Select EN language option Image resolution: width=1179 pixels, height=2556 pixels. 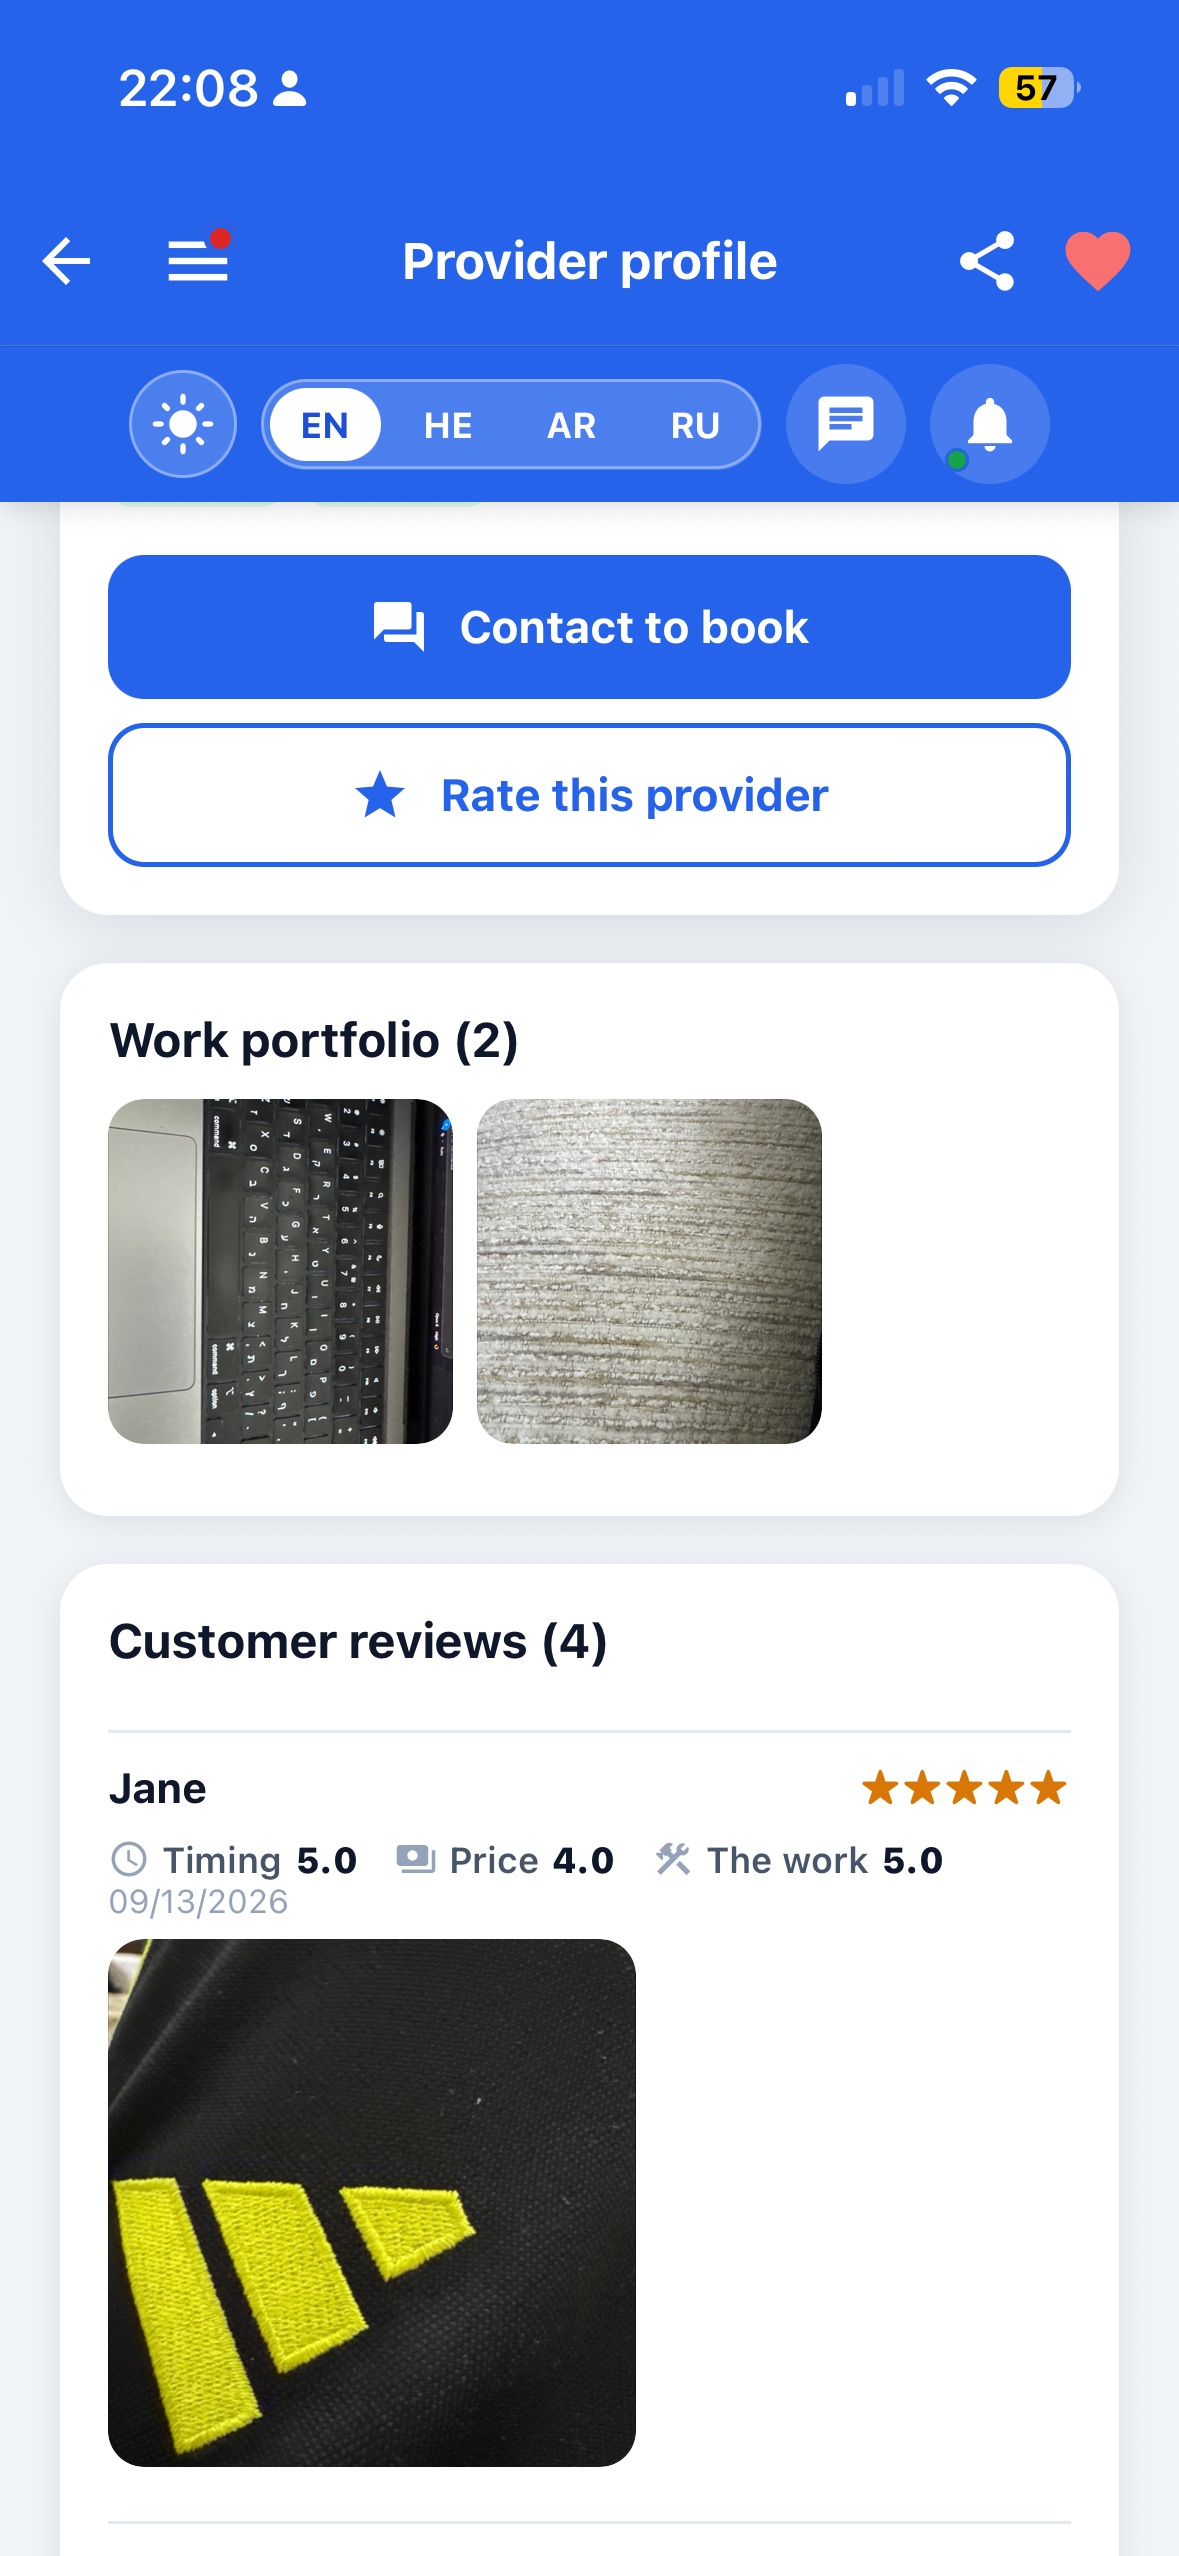point(325,426)
